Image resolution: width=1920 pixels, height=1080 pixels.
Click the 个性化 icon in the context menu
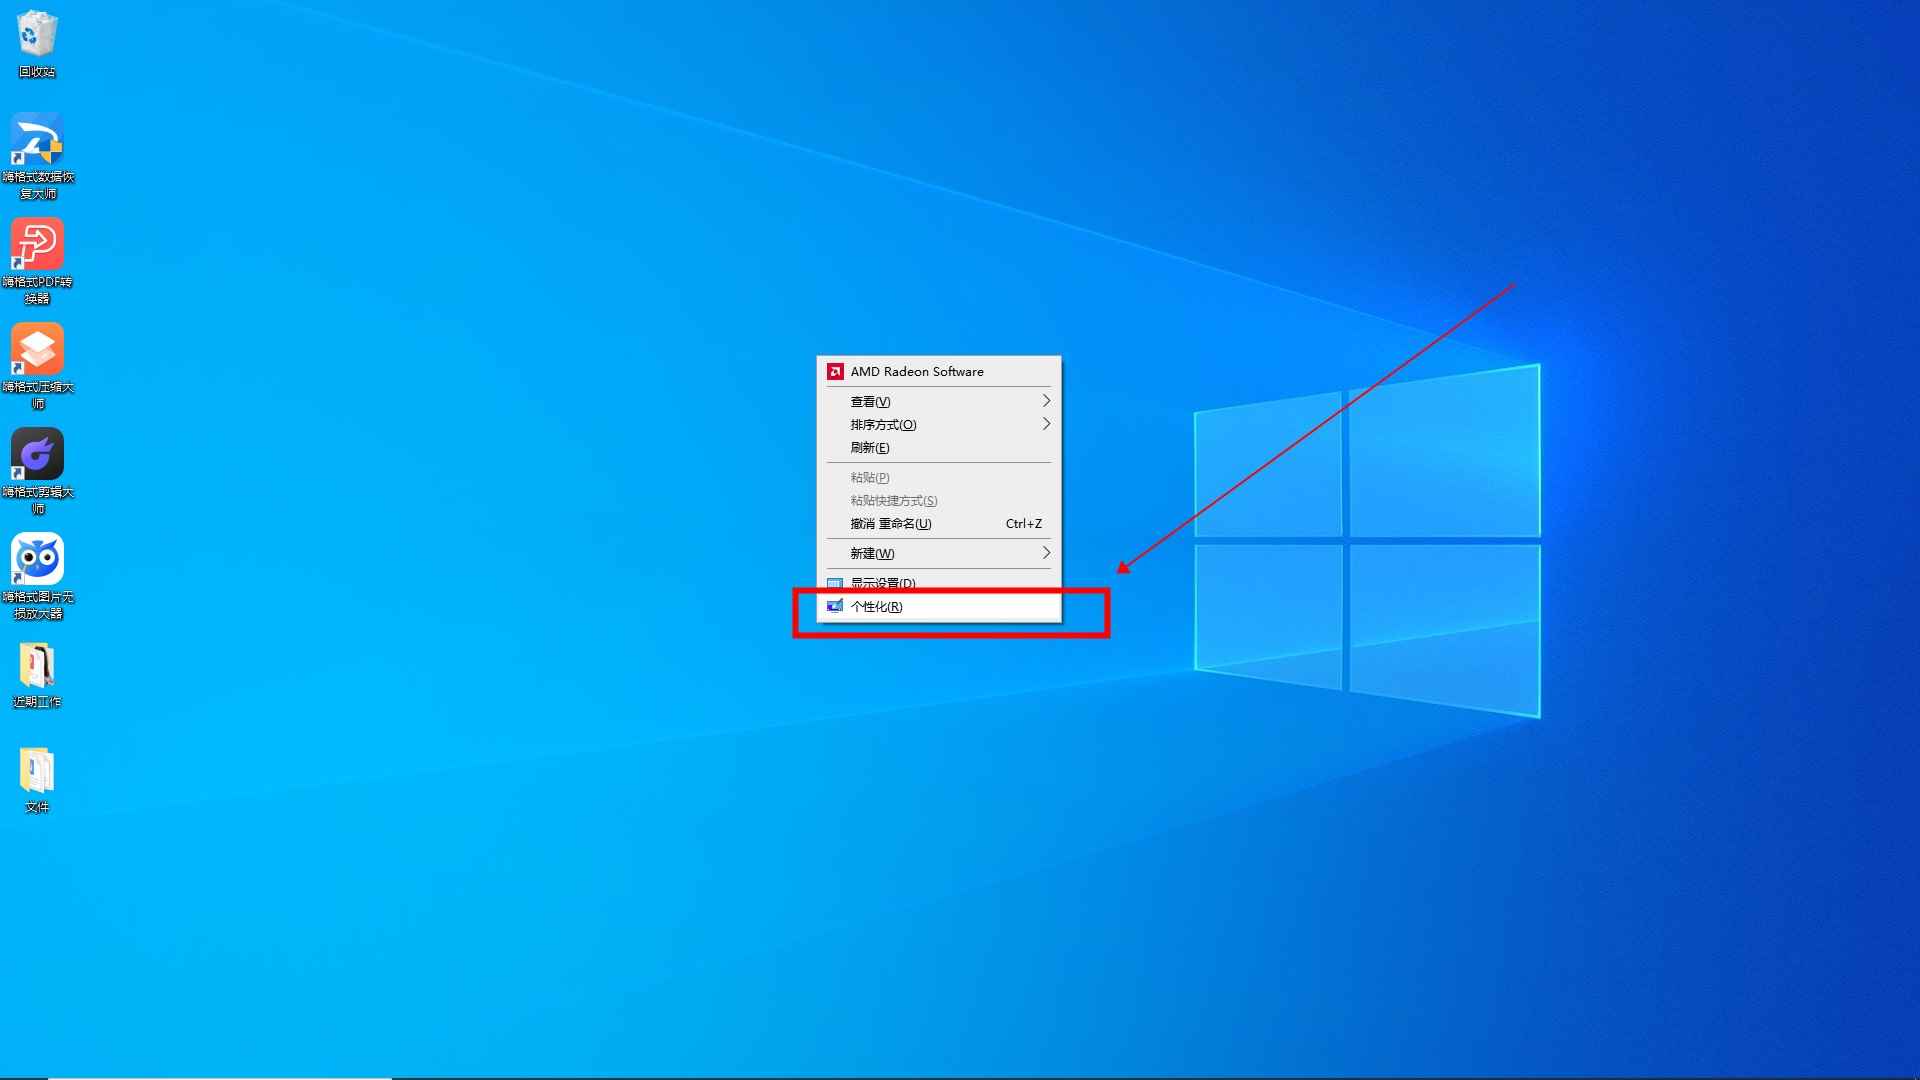coord(835,606)
